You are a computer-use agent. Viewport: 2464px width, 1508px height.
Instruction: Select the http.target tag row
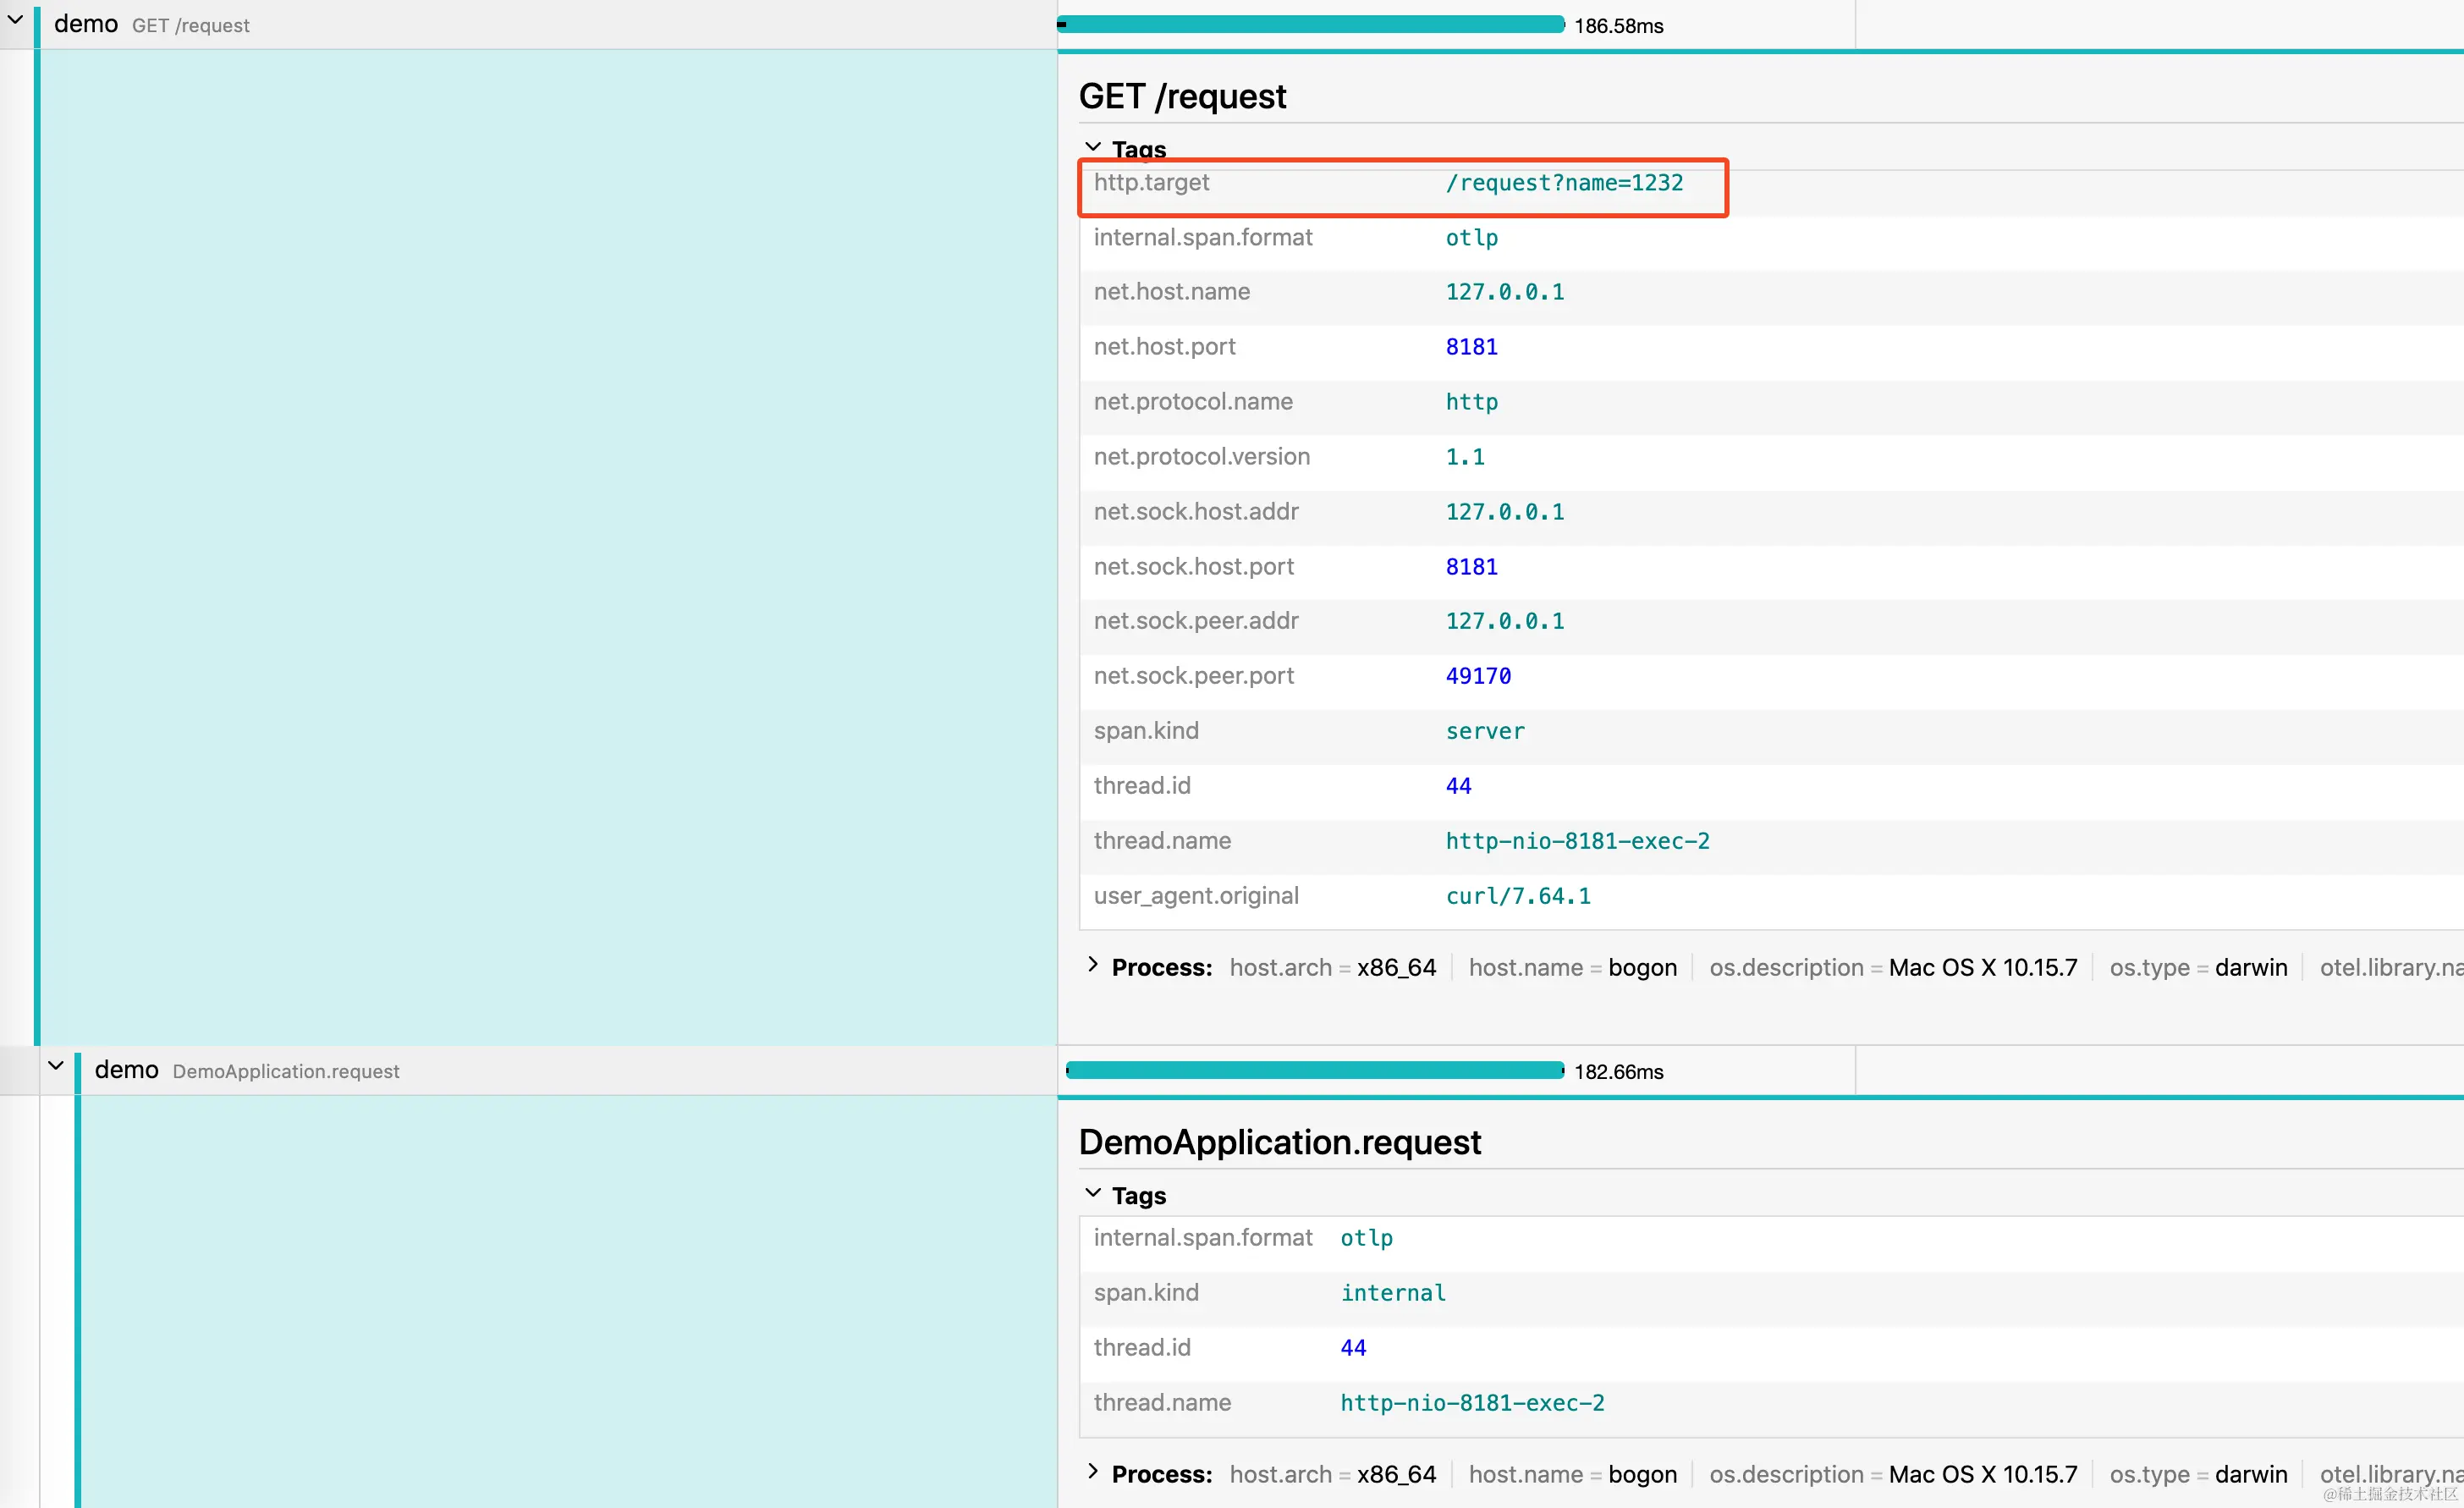click(1152, 183)
